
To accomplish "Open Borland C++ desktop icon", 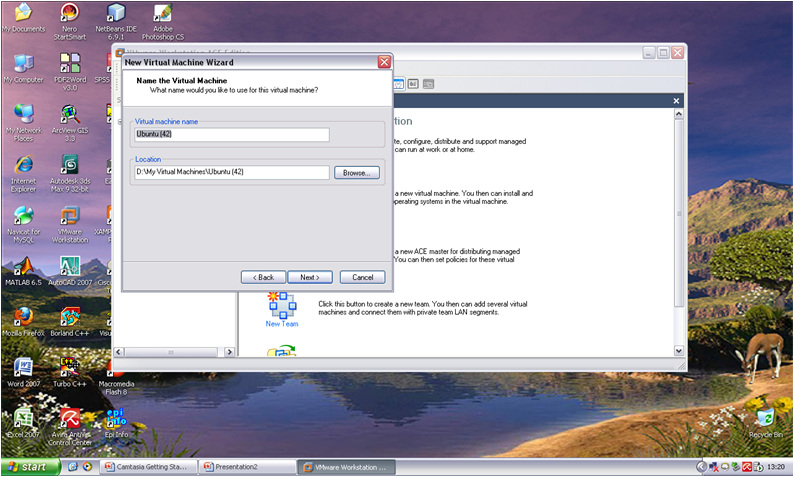I will point(70,322).
